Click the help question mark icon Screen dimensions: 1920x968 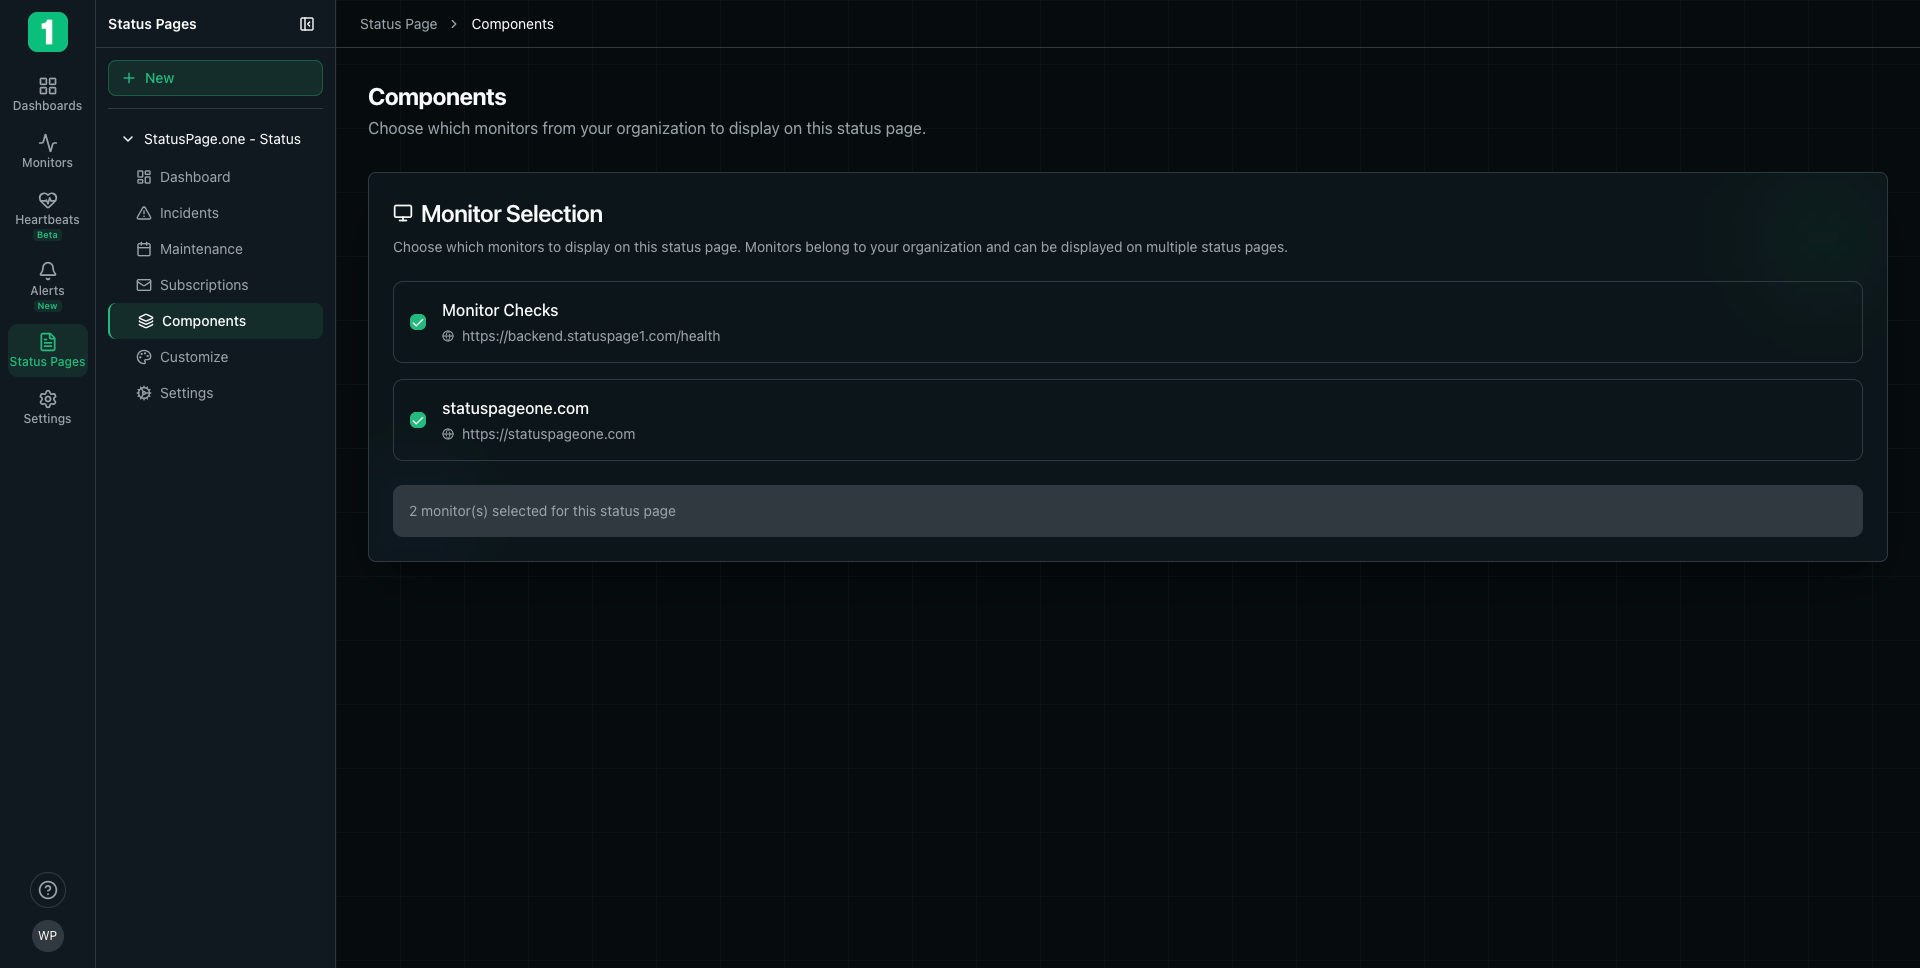point(47,890)
